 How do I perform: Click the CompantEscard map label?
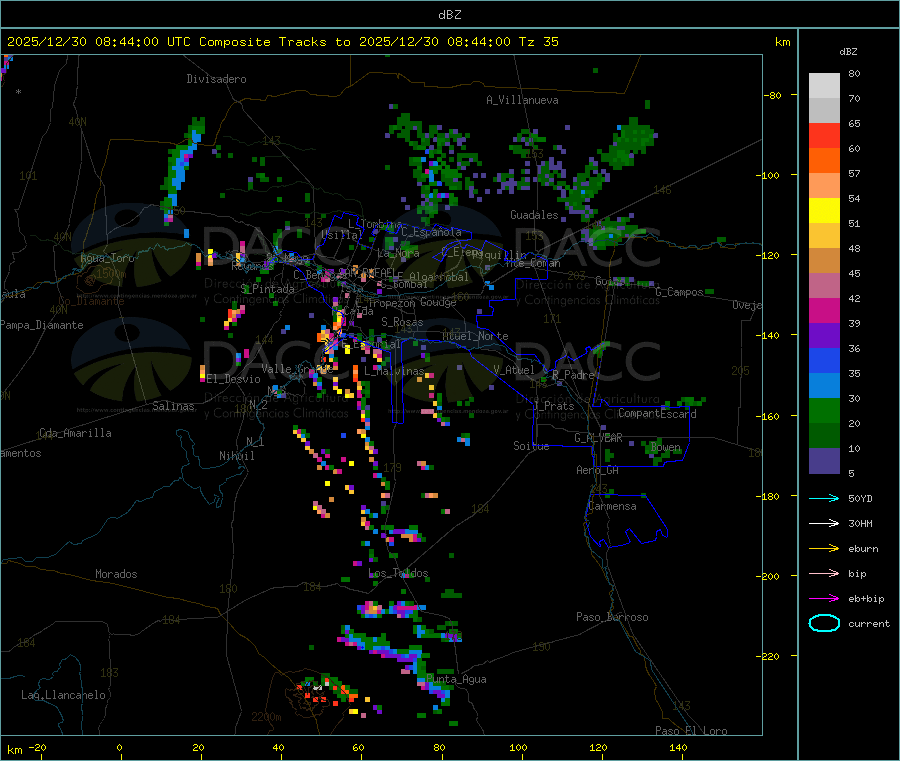click(x=657, y=414)
